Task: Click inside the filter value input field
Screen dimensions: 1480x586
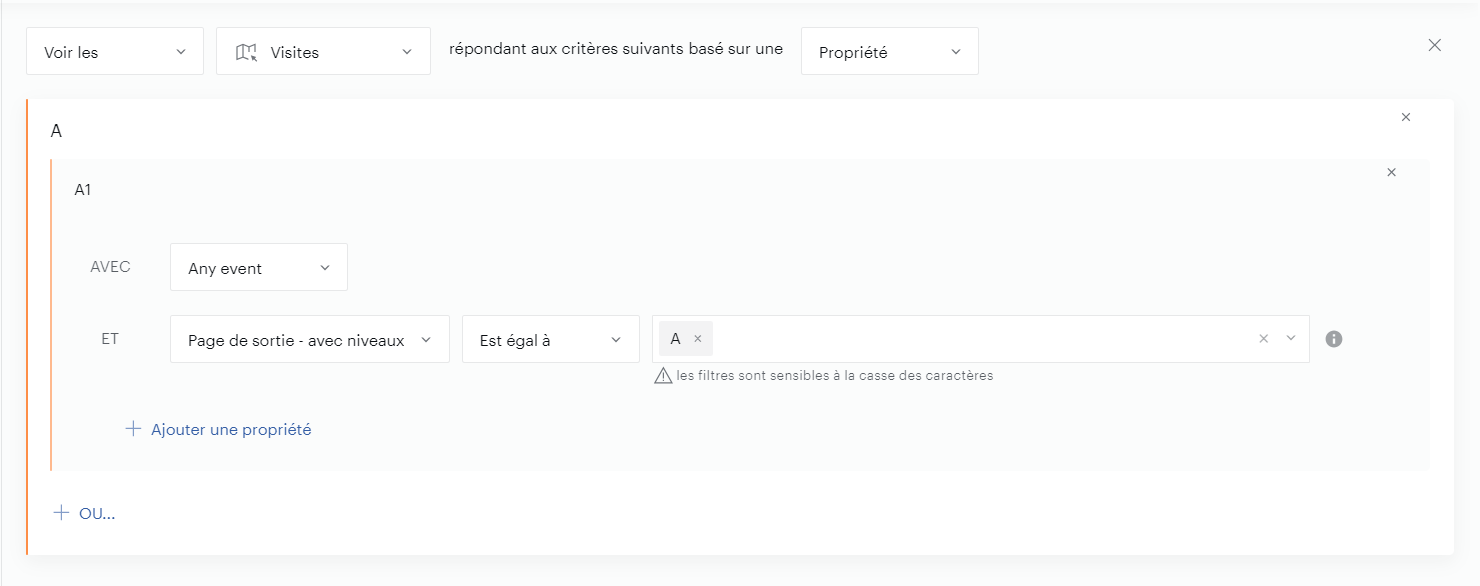Action: click(980, 339)
